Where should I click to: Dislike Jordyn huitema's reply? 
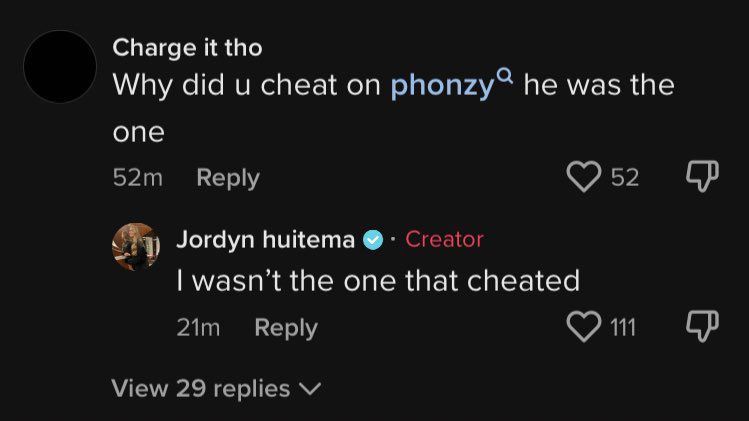[702, 327]
